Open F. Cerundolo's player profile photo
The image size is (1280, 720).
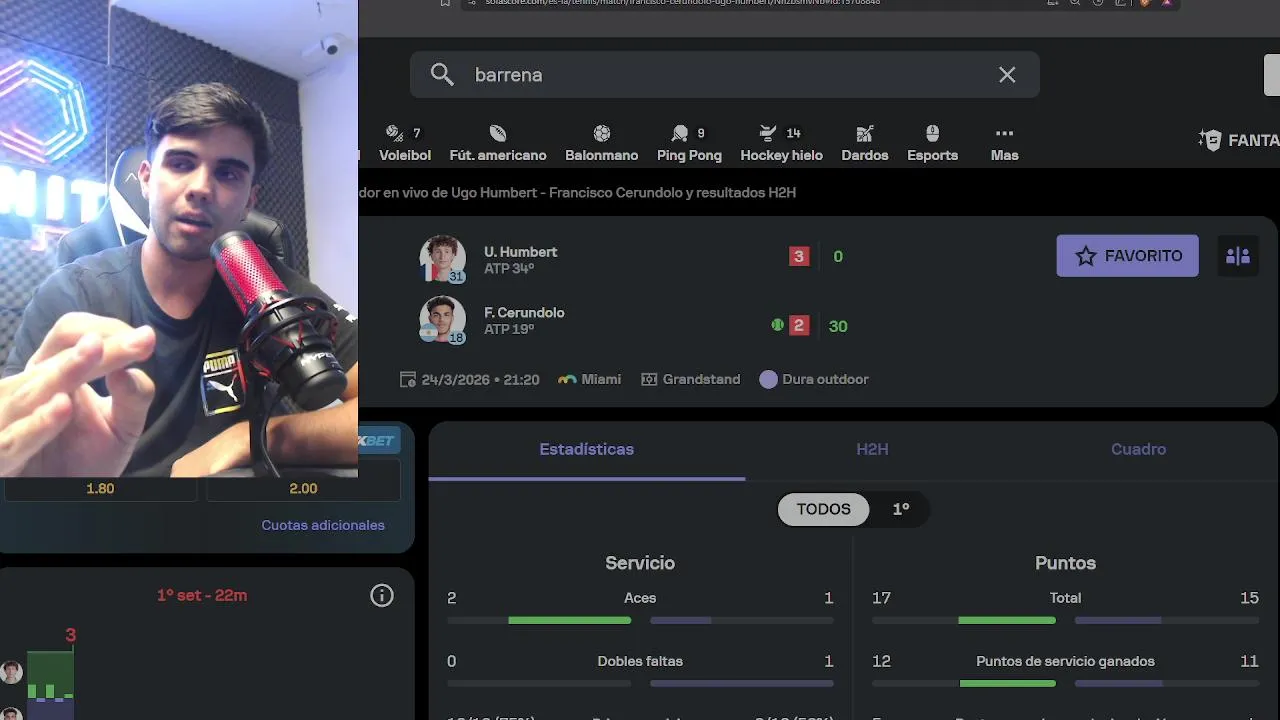click(x=442, y=320)
